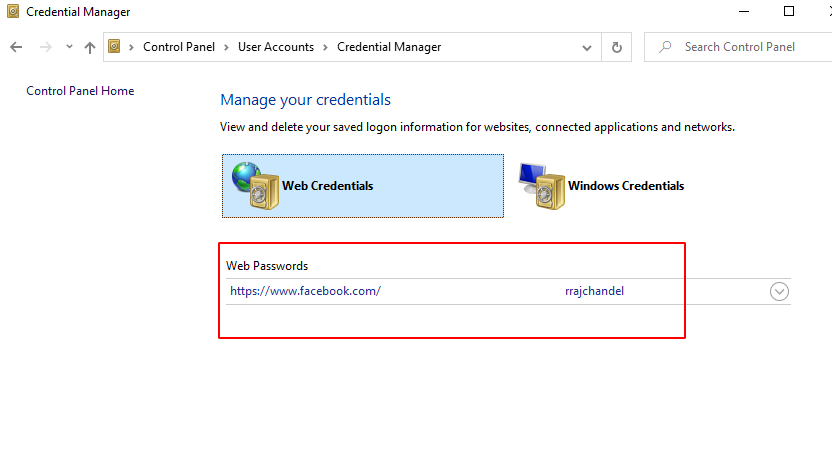
Task: Go up one level with the up arrow
Action: click(x=90, y=47)
